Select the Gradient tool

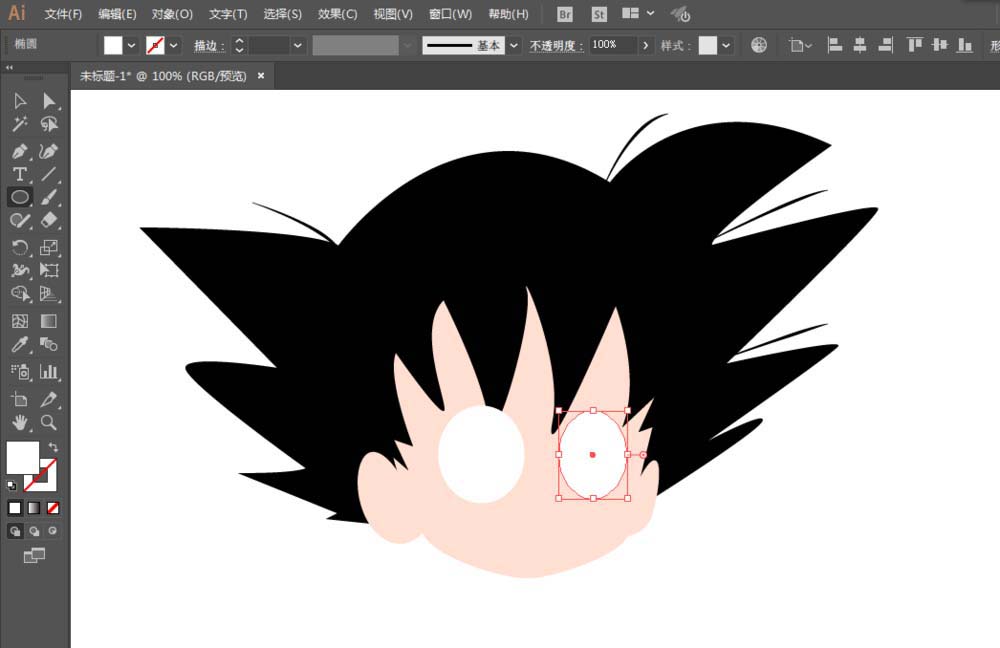click(x=48, y=321)
